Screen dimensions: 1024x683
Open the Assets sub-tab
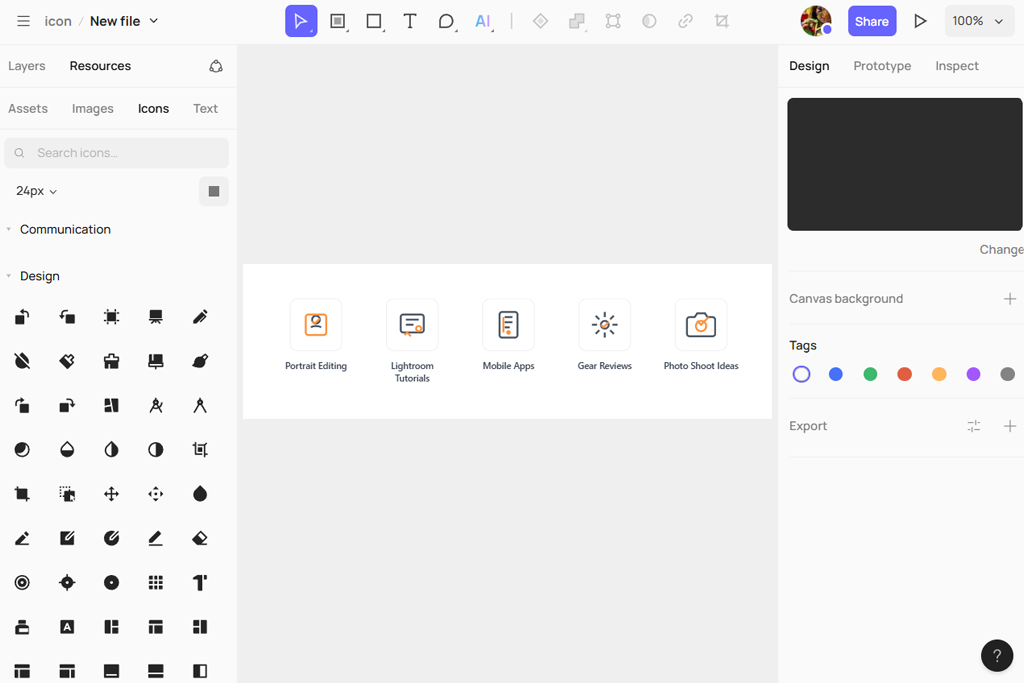click(28, 108)
